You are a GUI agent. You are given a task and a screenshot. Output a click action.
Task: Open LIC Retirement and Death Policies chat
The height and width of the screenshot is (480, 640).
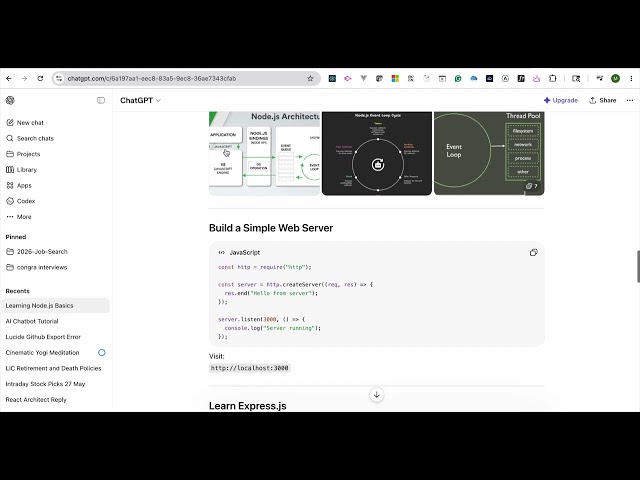(x=53, y=368)
